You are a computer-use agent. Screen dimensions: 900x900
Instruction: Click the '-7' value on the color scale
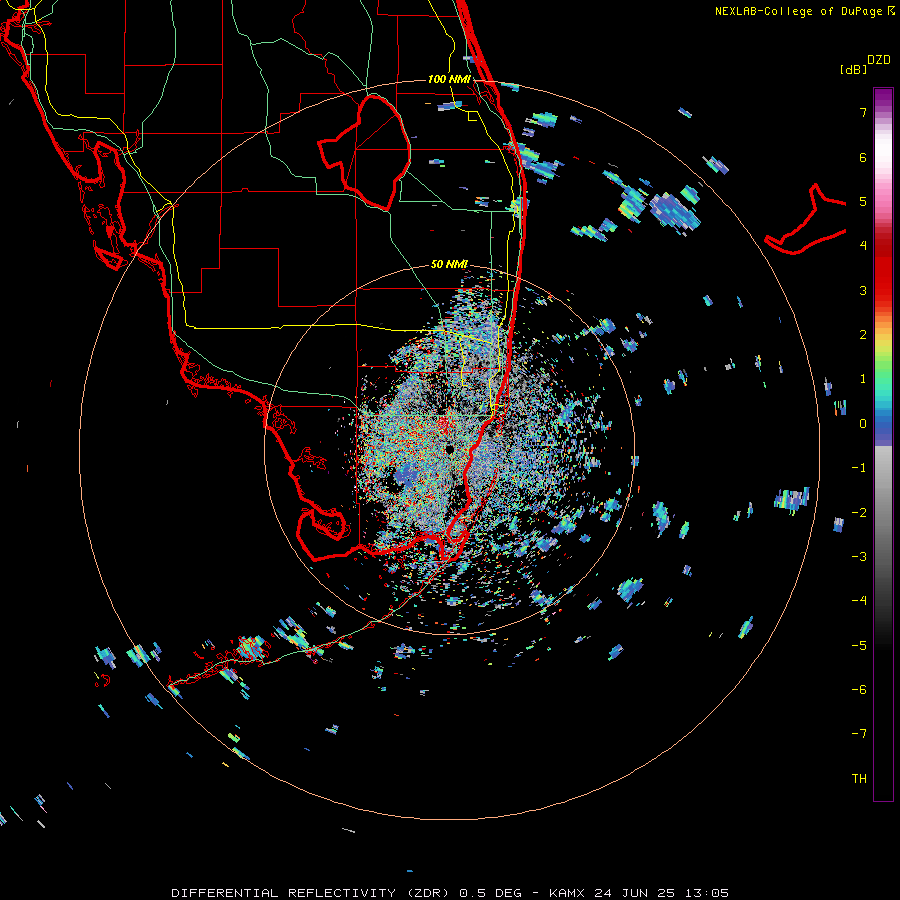click(859, 734)
